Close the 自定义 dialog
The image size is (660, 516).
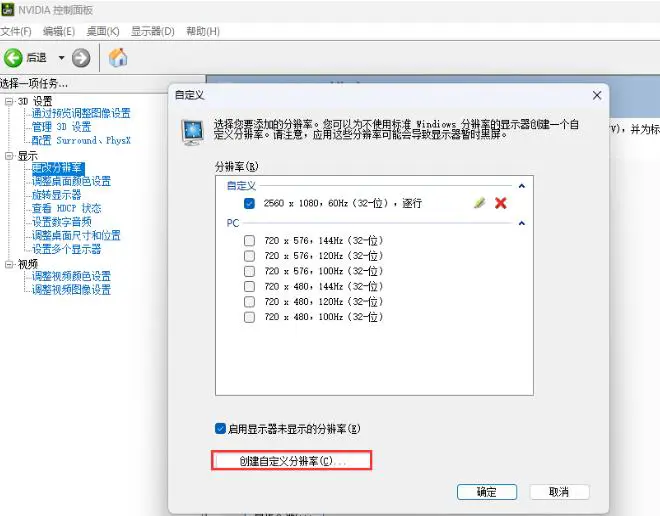click(597, 96)
